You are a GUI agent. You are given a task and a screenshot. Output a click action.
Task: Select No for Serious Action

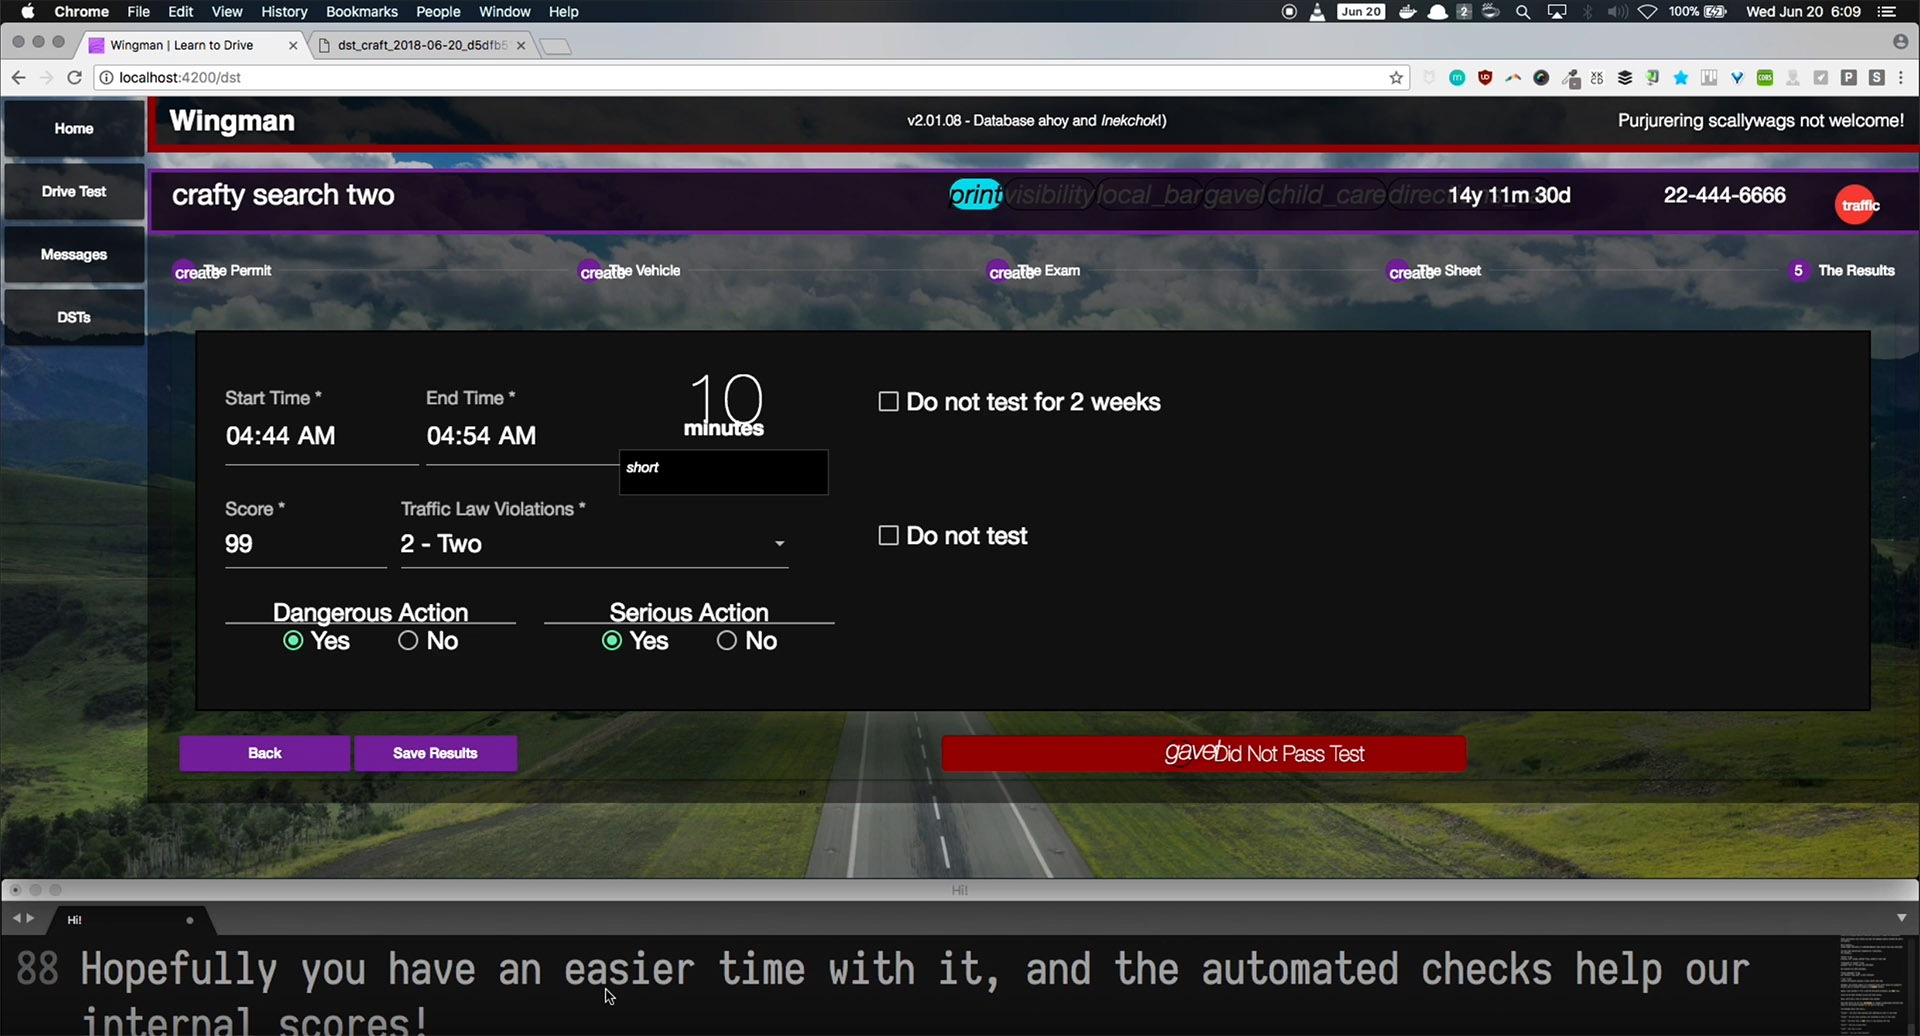click(x=727, y=641)
